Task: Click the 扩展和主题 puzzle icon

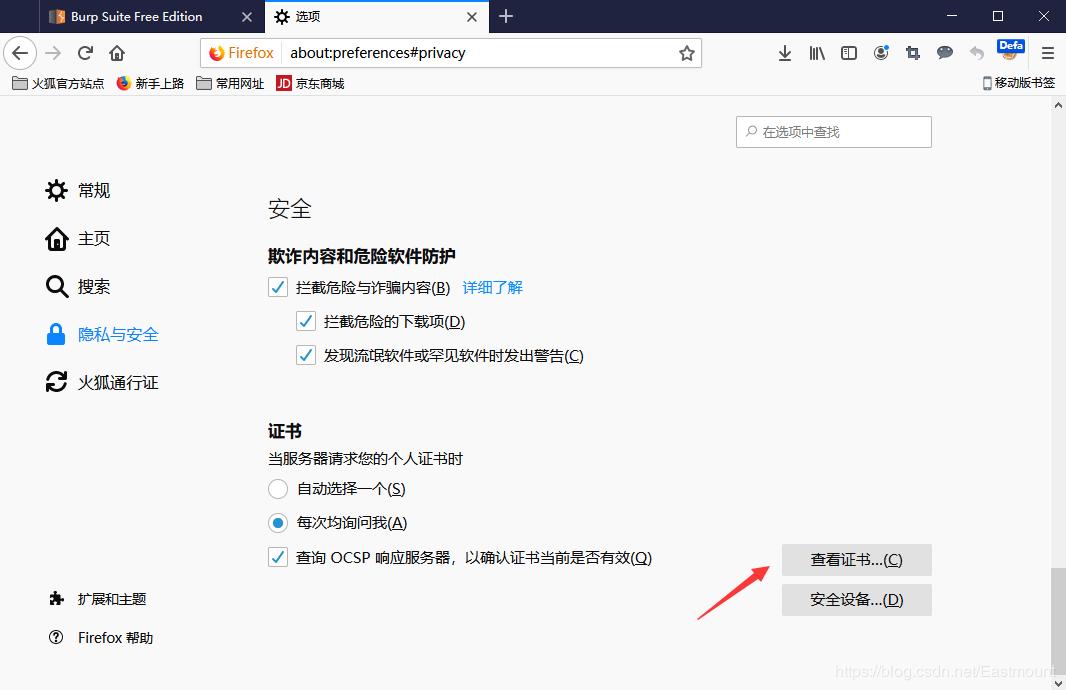Action: [x=55, y=598]
